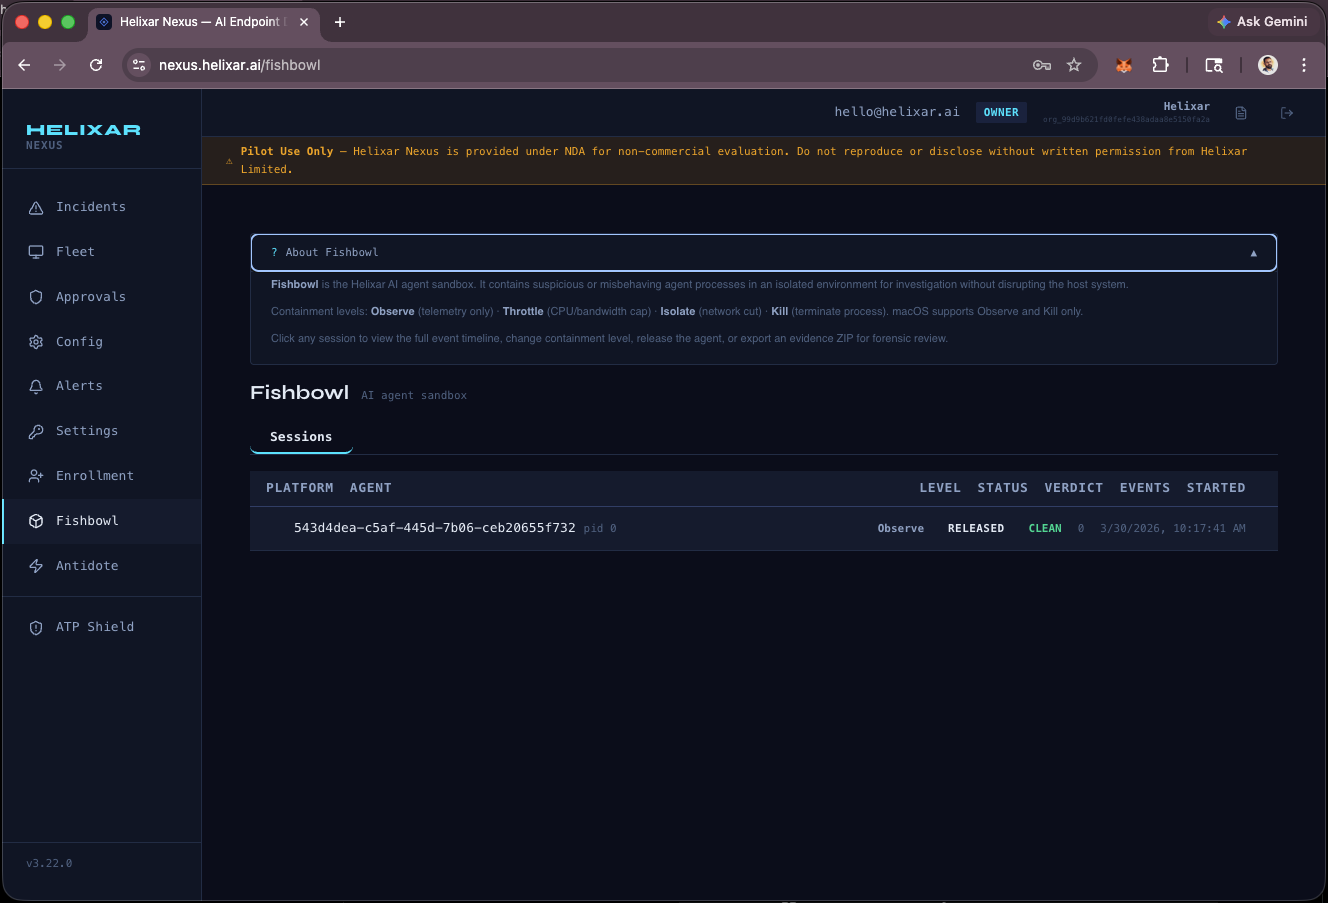Open the Fleet page

(x=75, y=252)
